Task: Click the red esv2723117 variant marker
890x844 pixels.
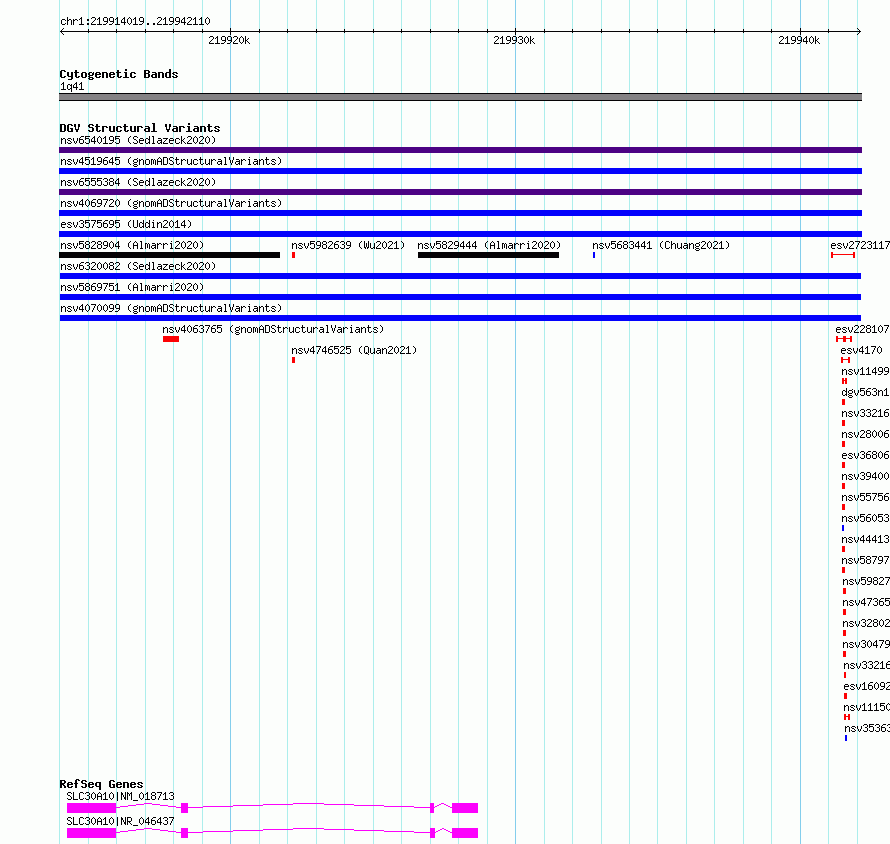Action: point(843,255)
